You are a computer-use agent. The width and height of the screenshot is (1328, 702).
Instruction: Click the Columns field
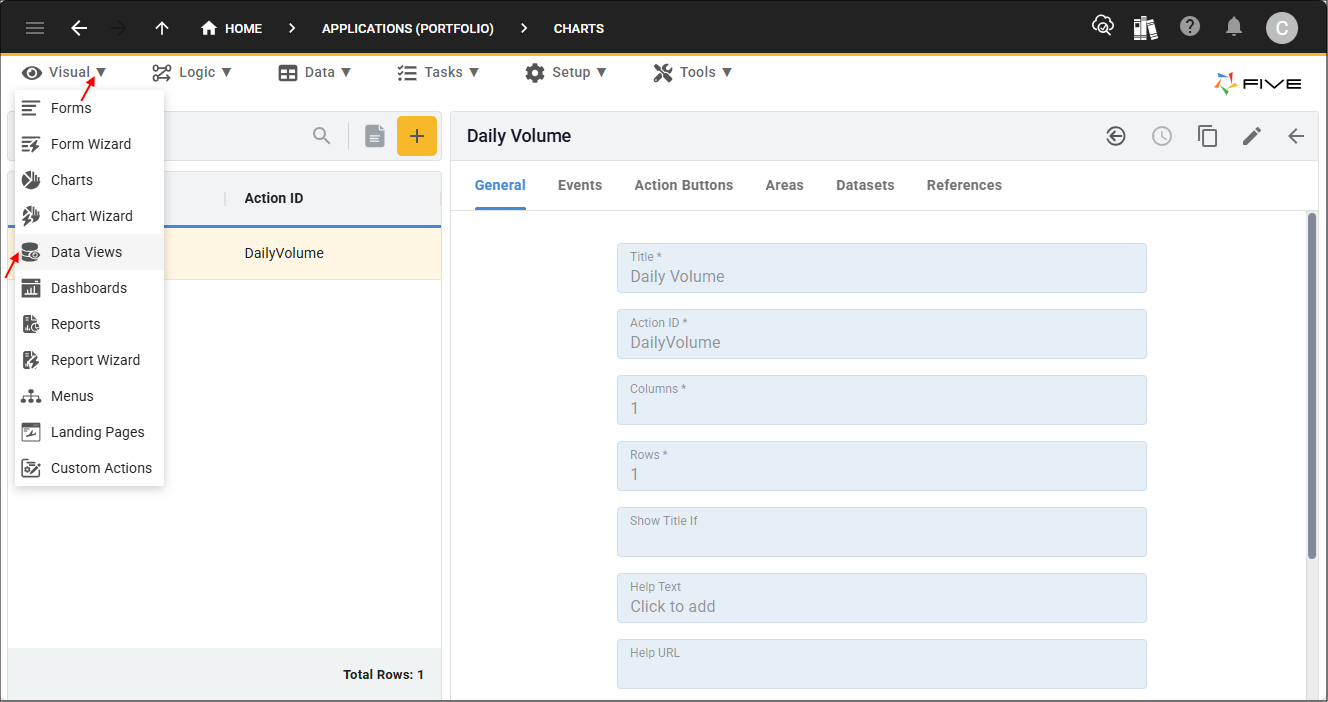click(x=882, y=400)
